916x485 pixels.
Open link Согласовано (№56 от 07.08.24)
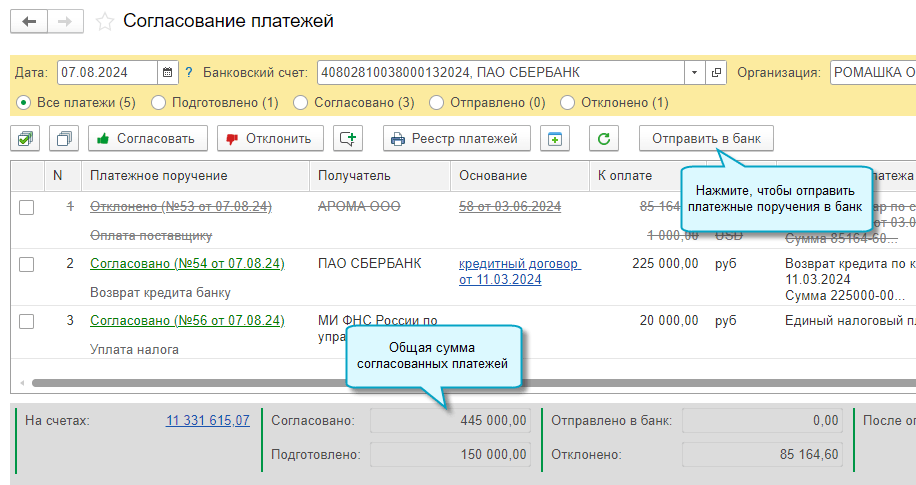[187, 320]
